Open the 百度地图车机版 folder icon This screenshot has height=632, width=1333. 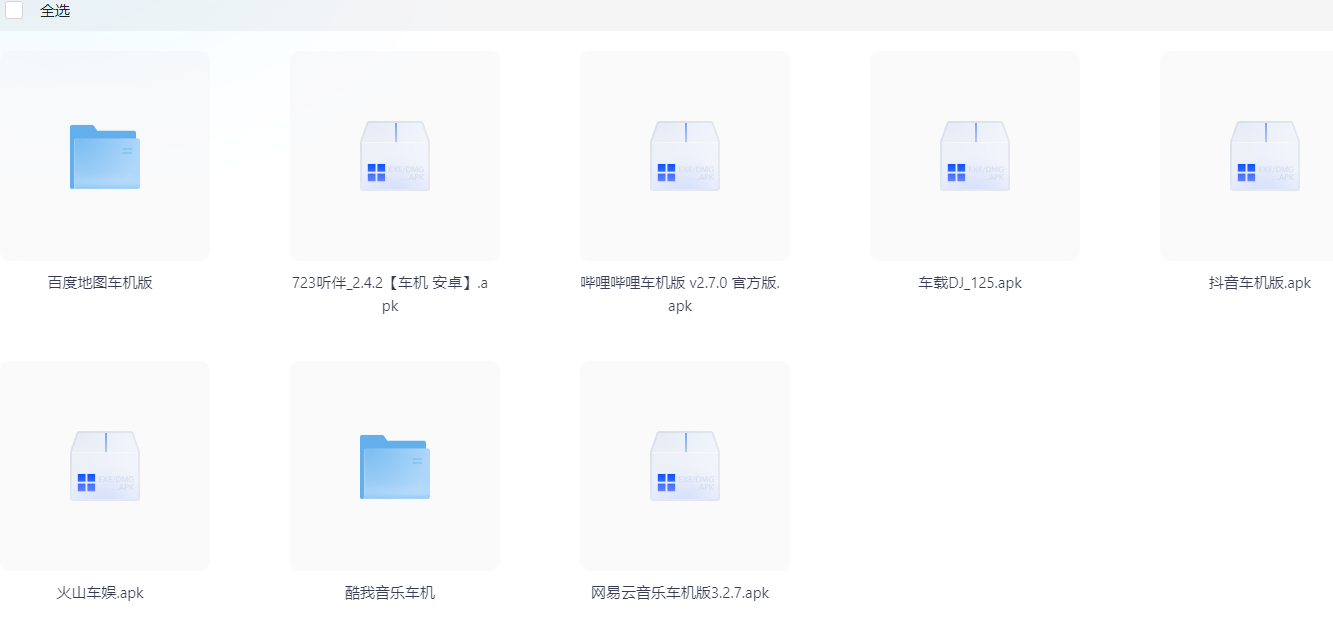point(105,157)
